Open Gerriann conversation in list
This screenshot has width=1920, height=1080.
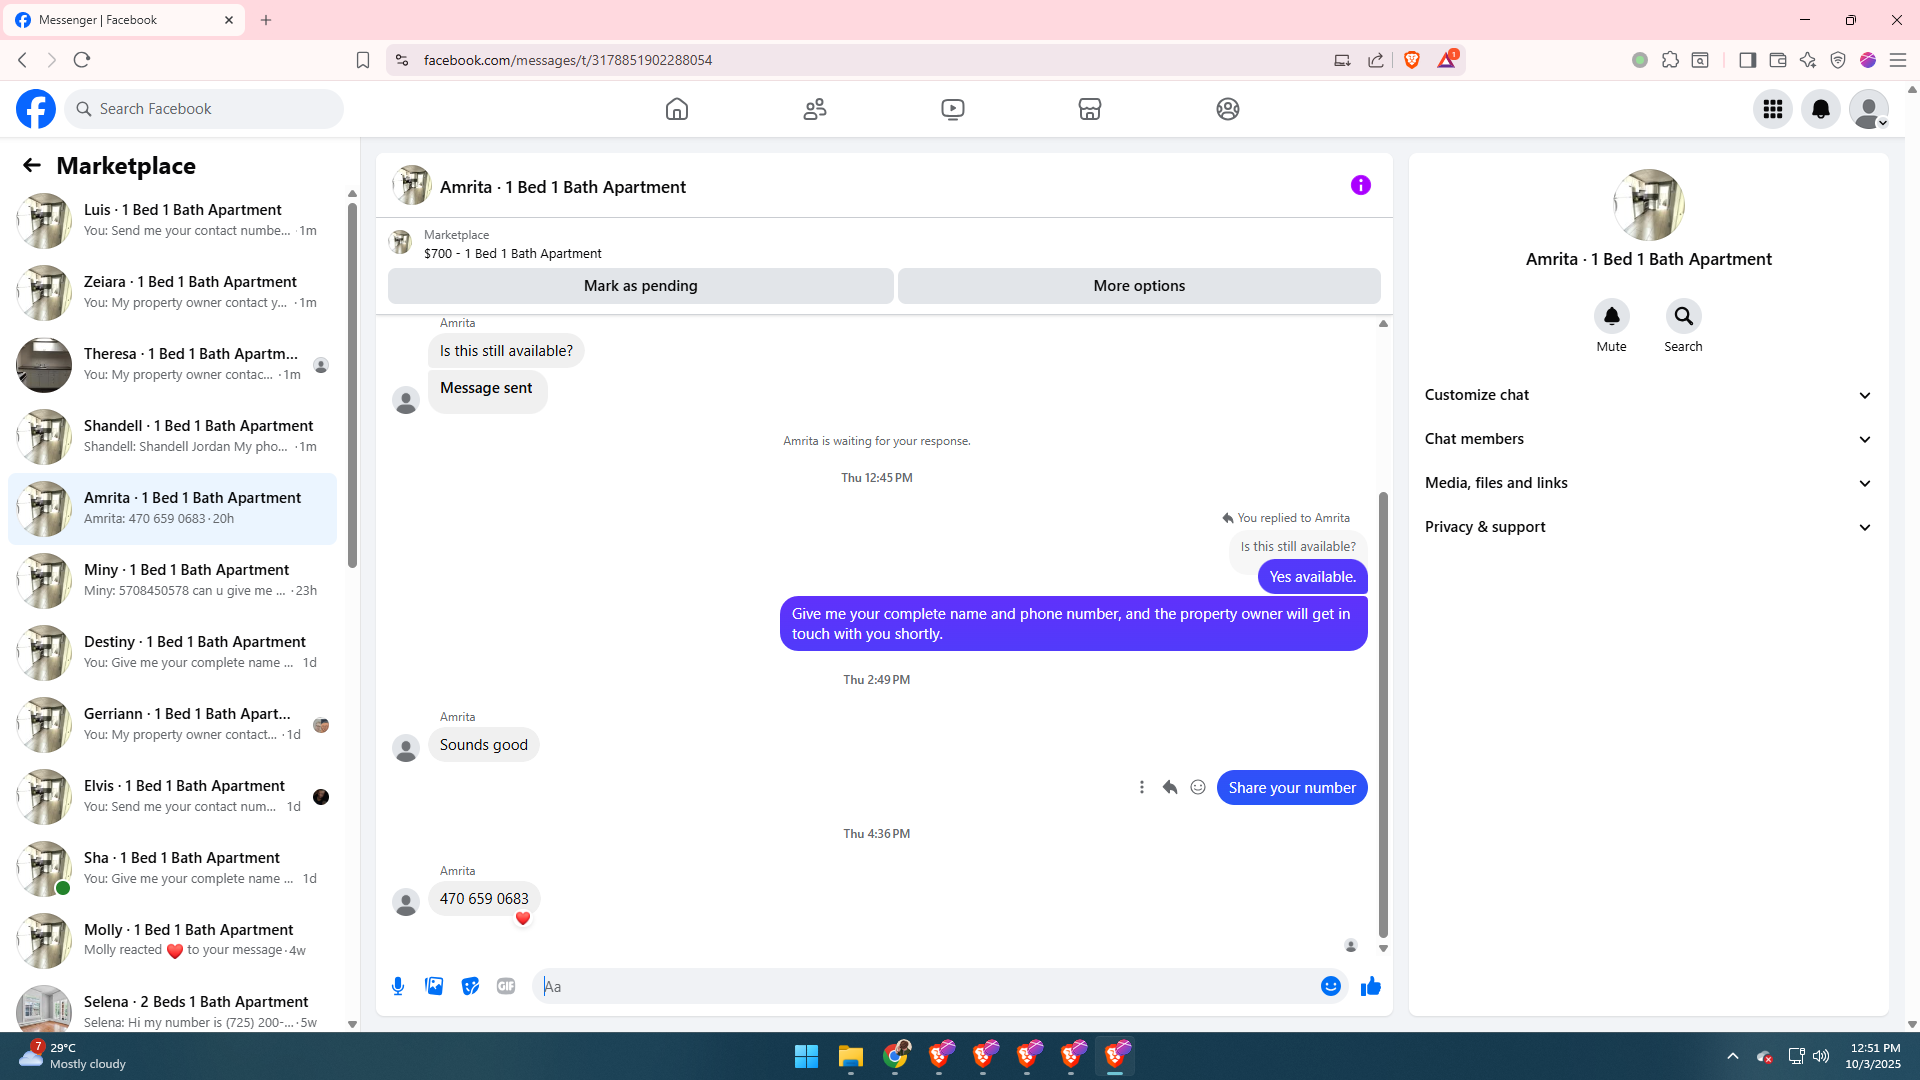[x=173, y=725]
